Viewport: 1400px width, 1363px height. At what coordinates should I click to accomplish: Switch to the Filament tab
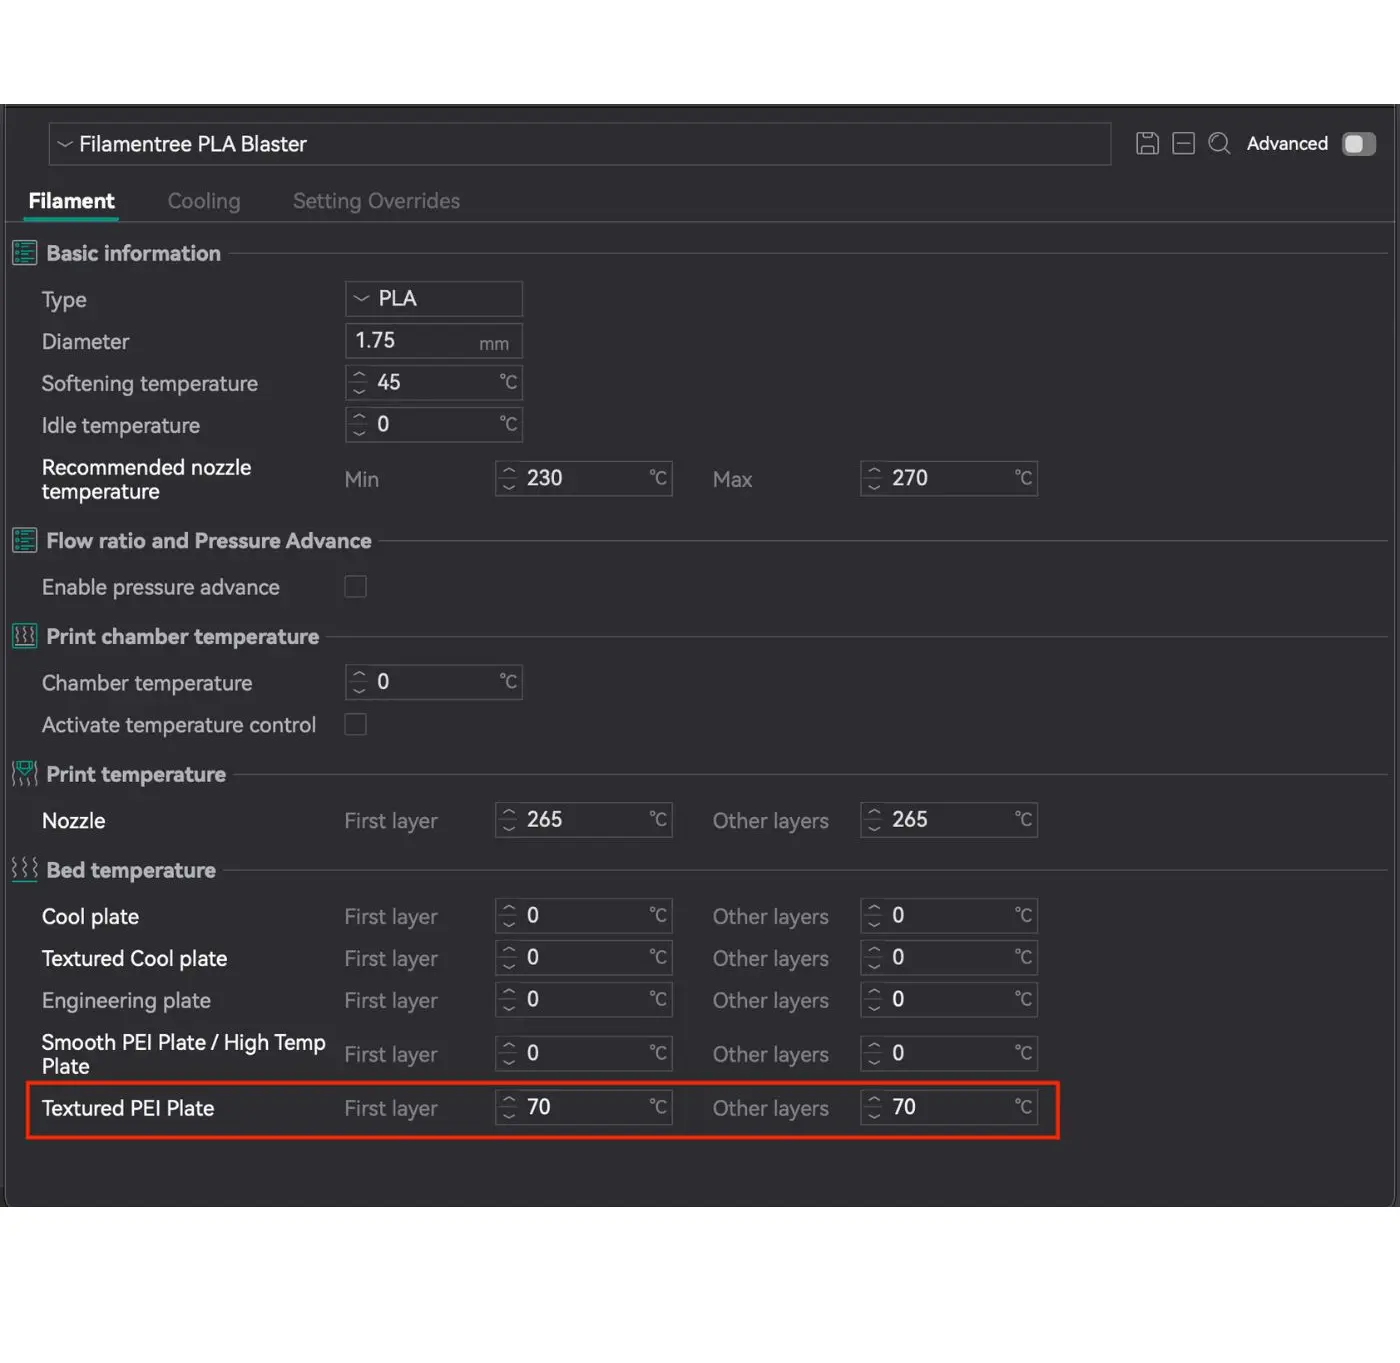pyautogui.click(x=71, y=201)
